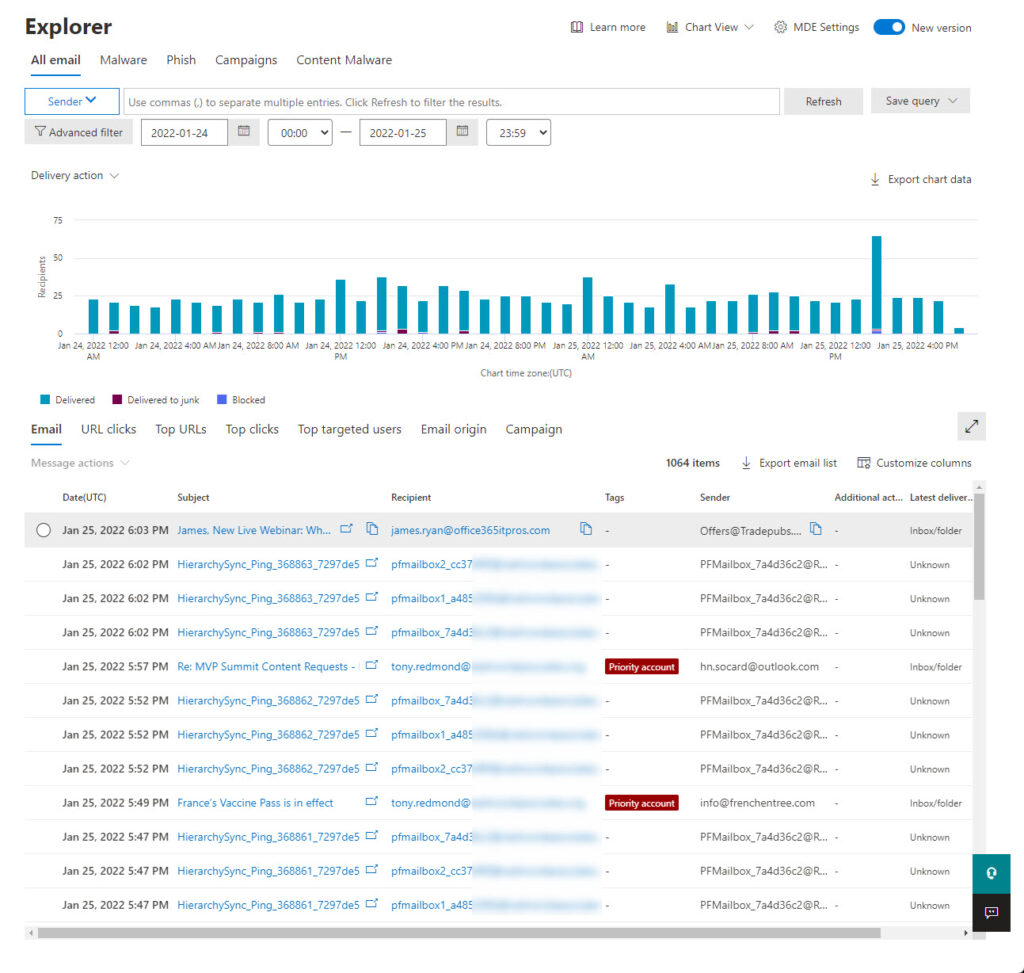Click the Chart View bar chart icon
Viewport: 1024px width, 973px height.
pos(672,27)
